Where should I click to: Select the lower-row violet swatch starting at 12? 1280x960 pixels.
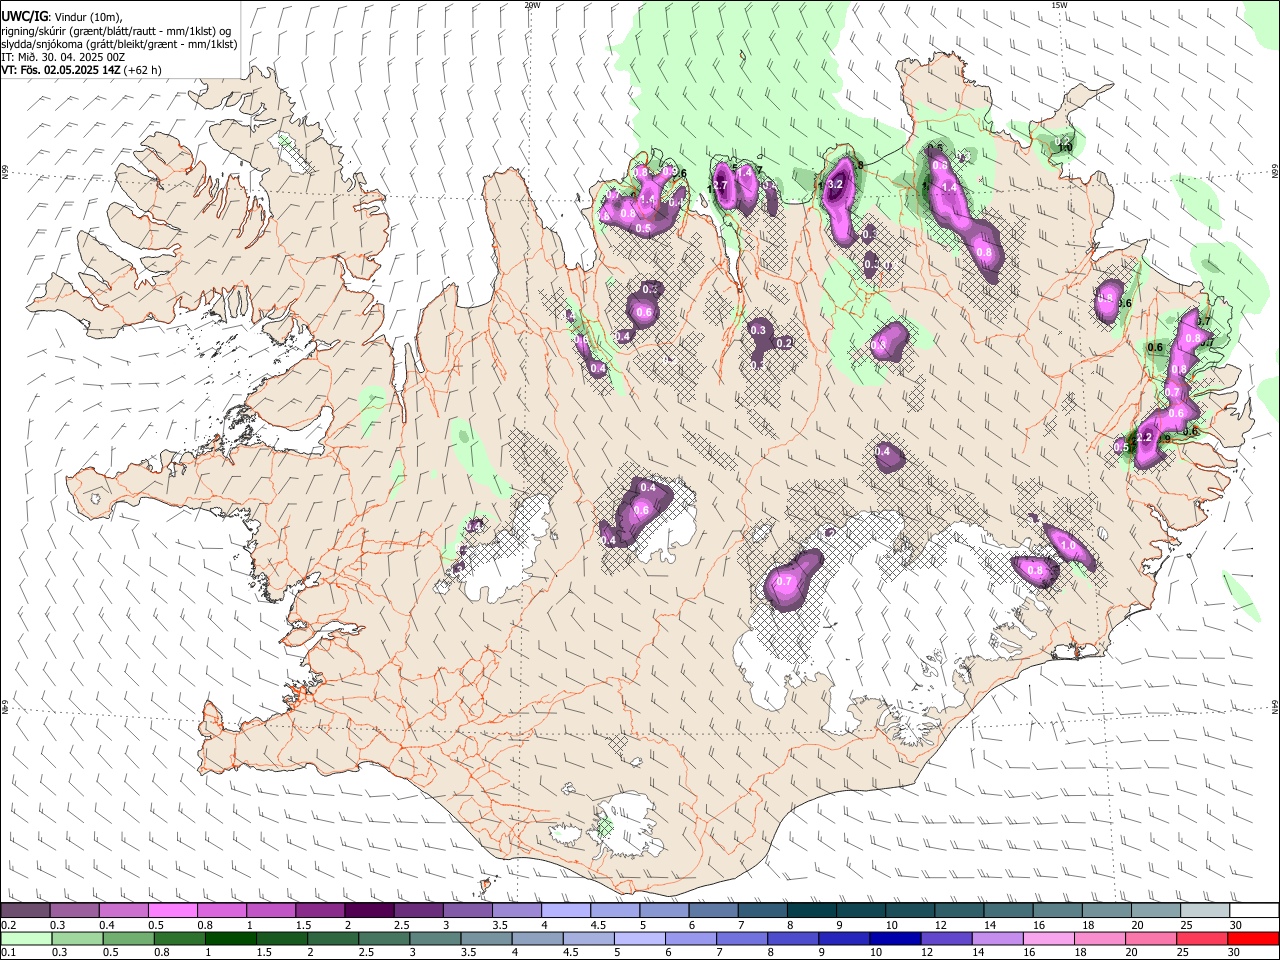(x=947, y=938)
